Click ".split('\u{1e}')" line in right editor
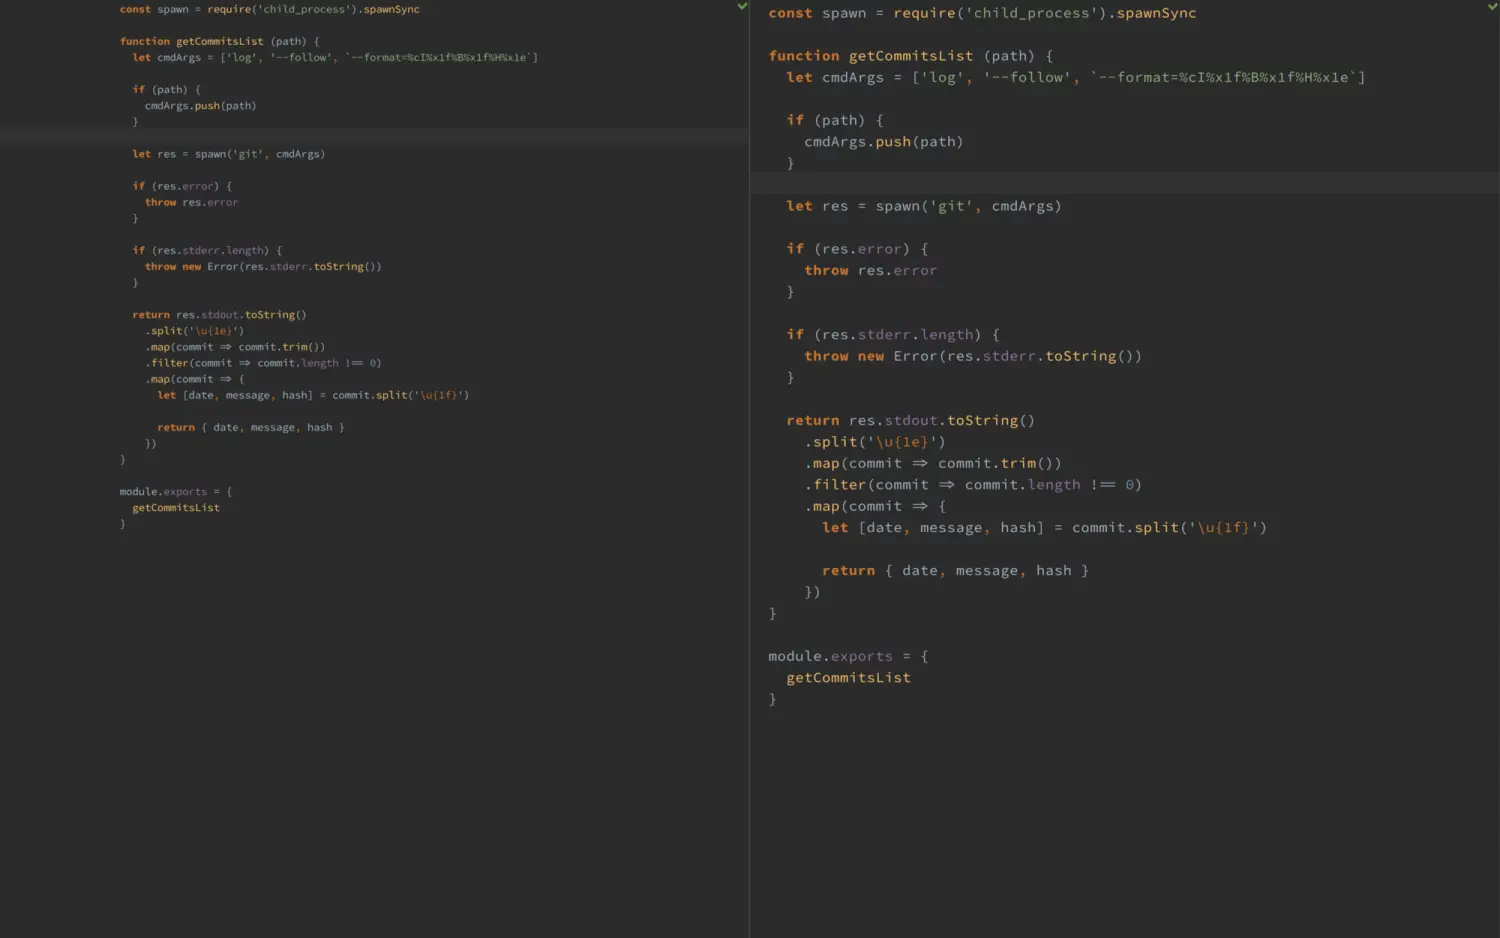1500x938 pixels. coord(875,441)
